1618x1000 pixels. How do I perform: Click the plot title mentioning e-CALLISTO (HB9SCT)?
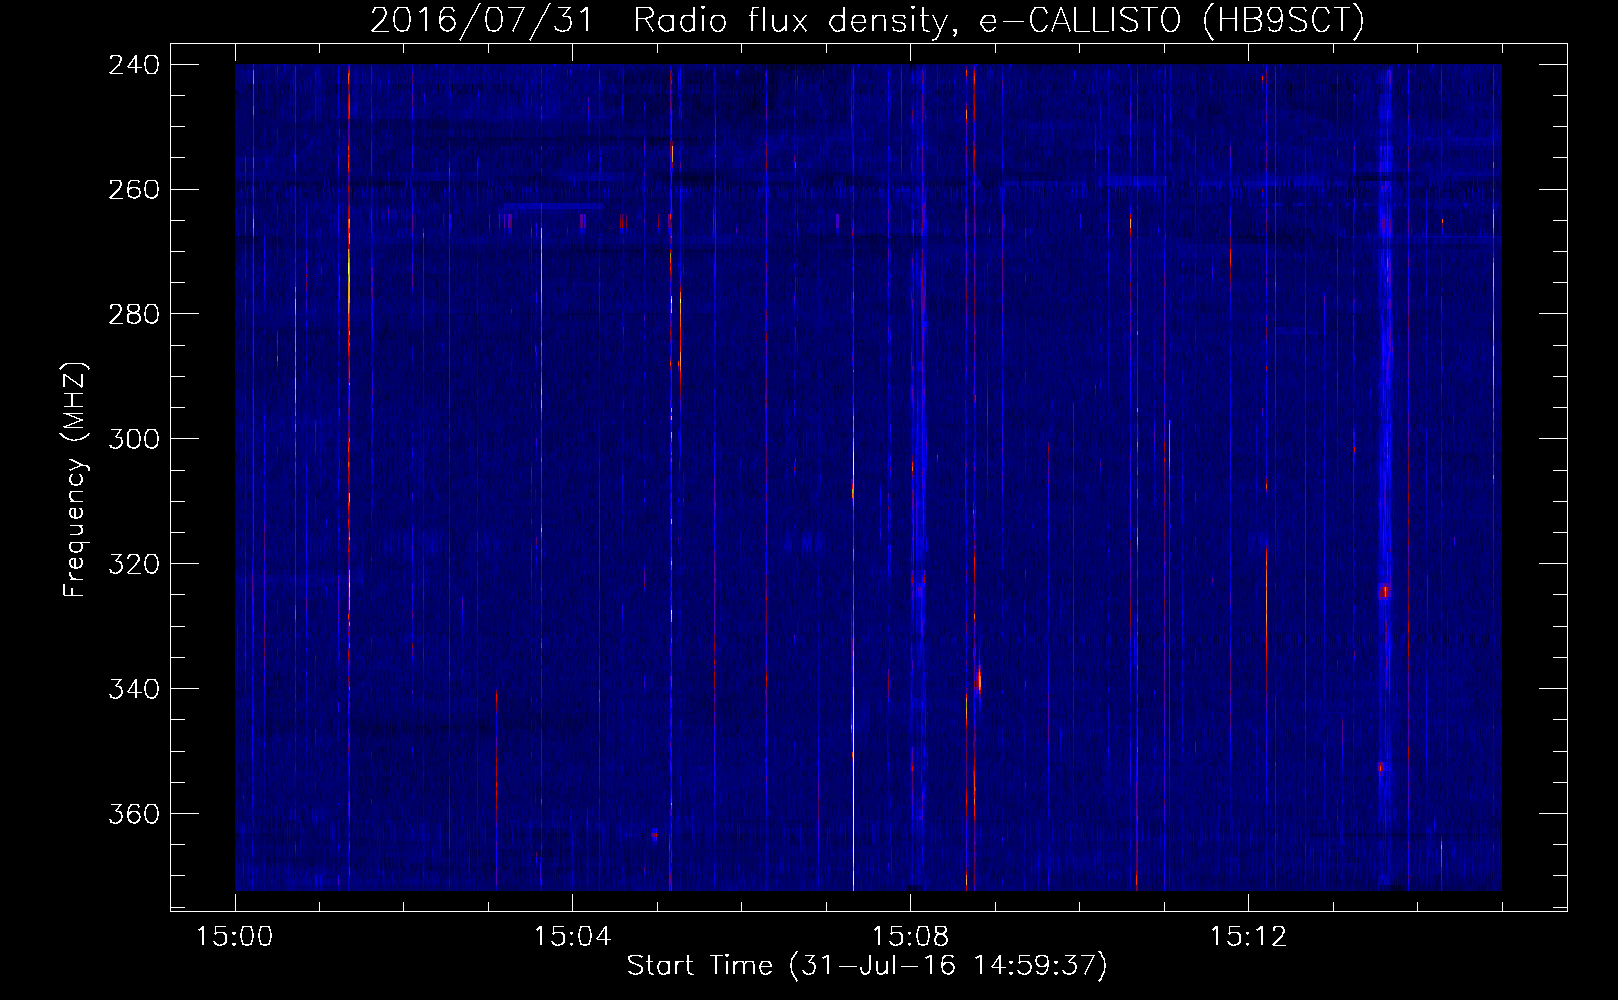pyautogui.click(x=867, y=20)
